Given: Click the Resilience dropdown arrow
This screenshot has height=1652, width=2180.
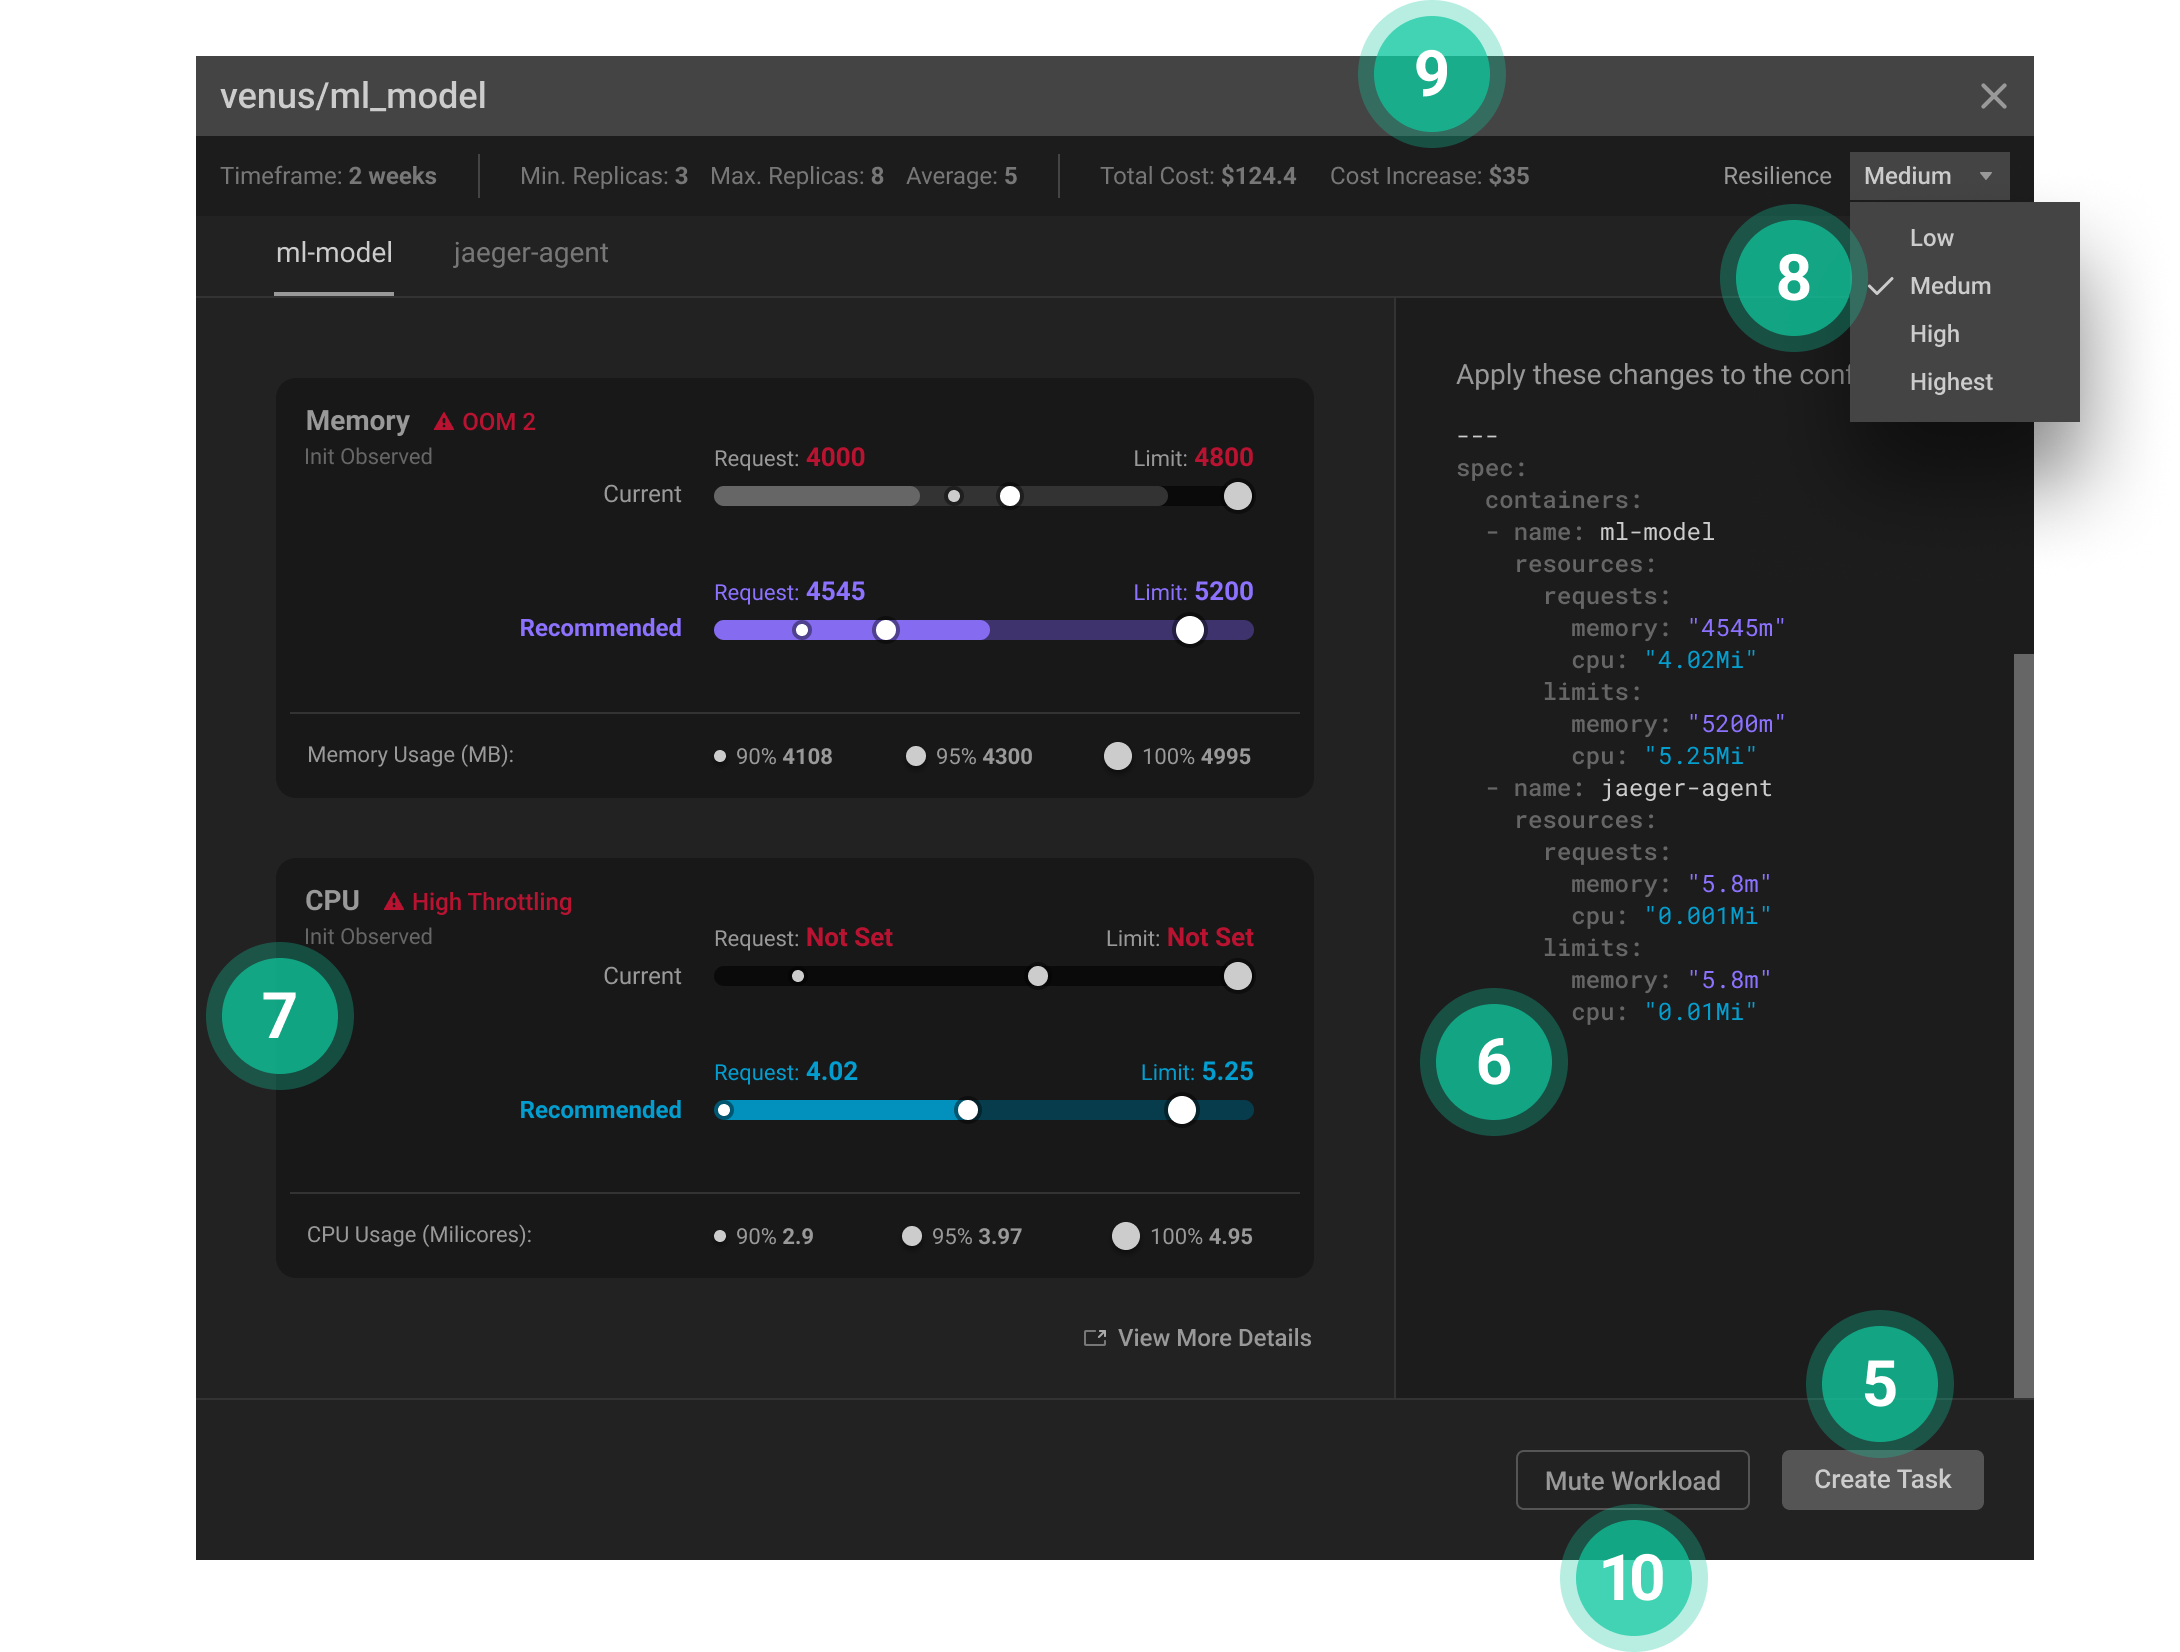Looking at the screenshot, I should point(1986,176).
